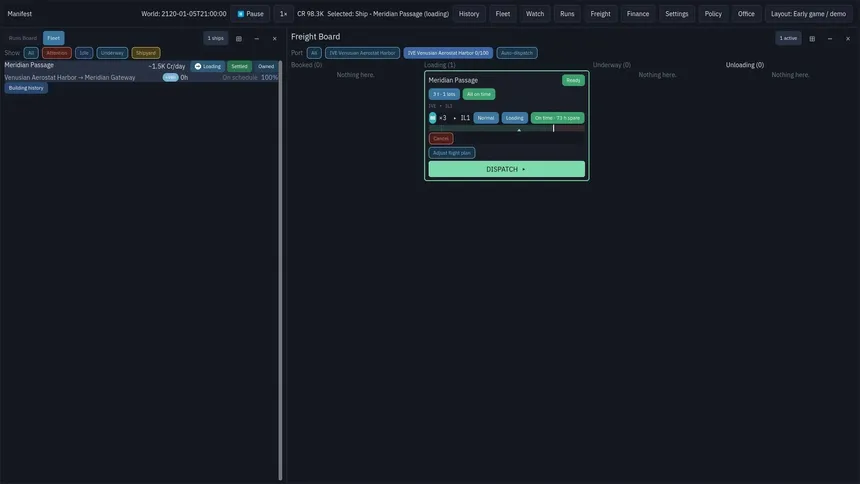Click the DISPATCH button
The height and width of the screenshot is (484, 860).
point(507,169)
